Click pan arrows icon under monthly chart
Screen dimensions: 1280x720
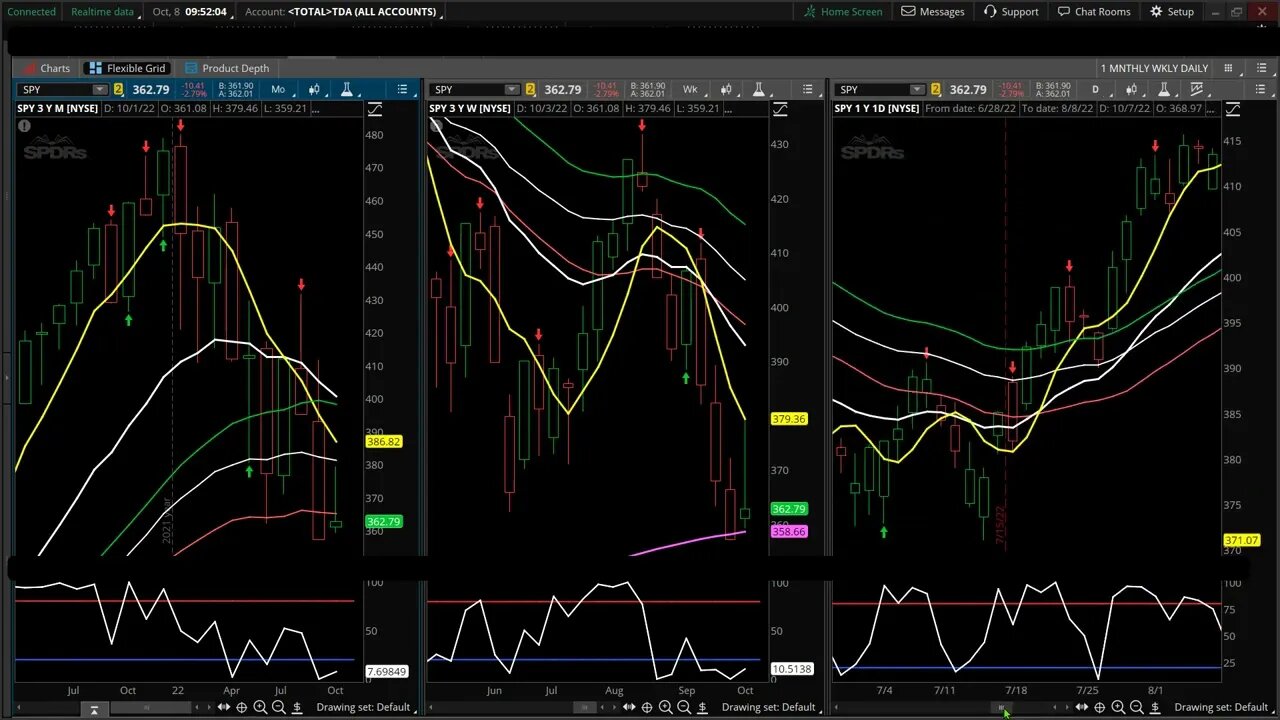(223, 707)
